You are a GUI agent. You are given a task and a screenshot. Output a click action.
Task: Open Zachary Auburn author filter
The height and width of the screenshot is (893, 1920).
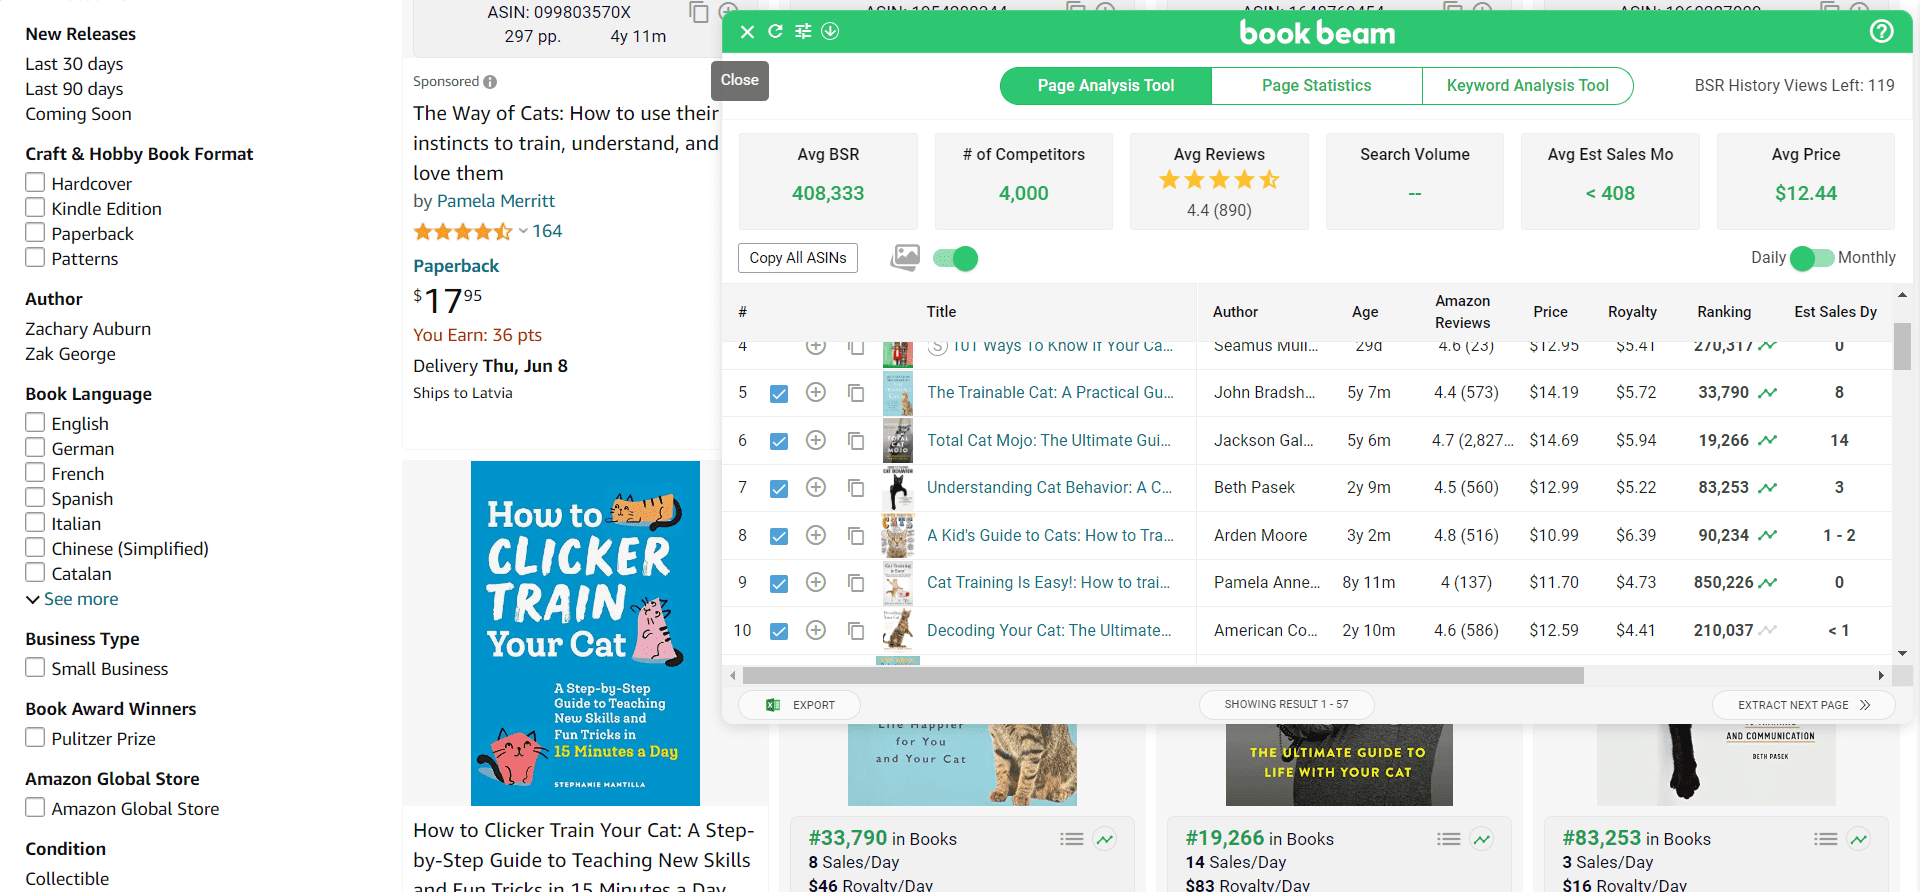pyautogui.click(x=88, y=329)
